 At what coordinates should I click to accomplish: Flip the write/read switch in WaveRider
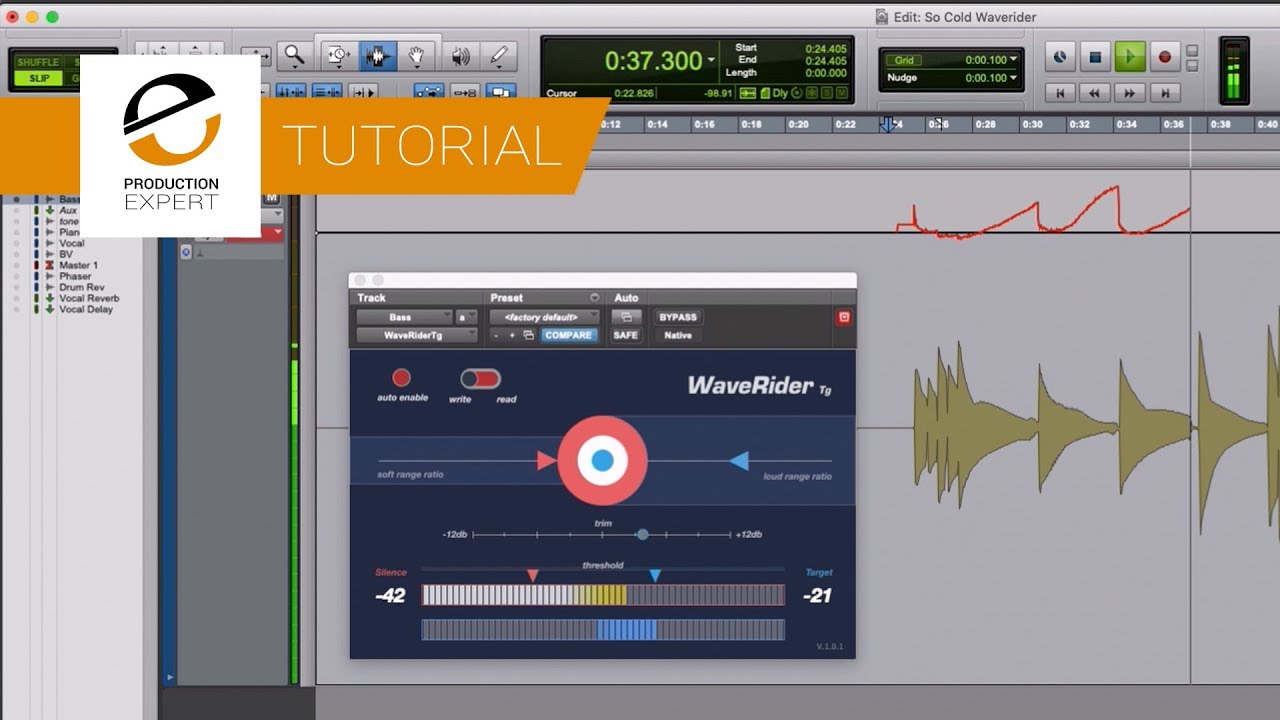[x=480, y=379]
